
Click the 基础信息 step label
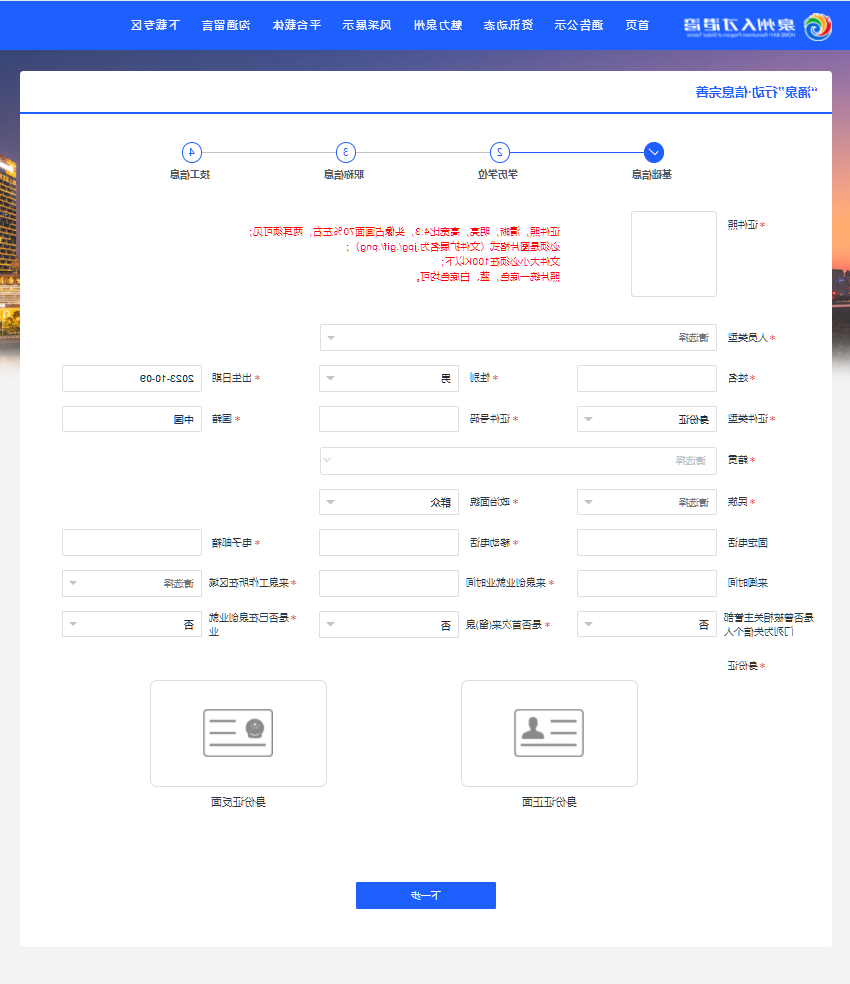652,174
